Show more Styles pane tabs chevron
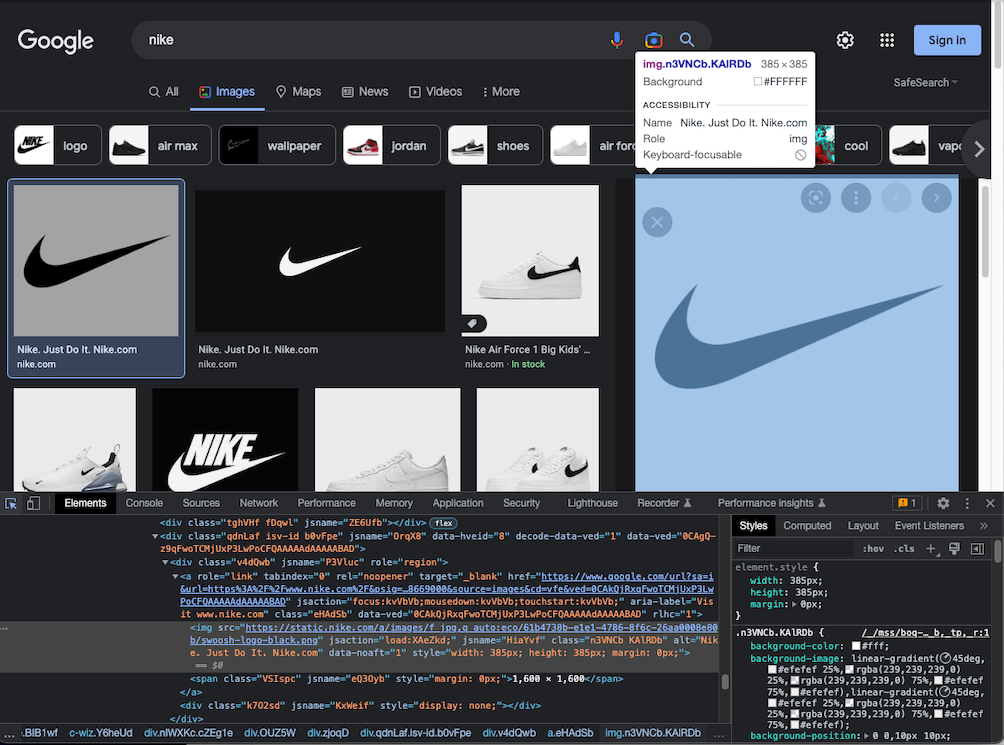This screenshot has height=745, width=1004. pyautogui.click(x=984, y=525)
